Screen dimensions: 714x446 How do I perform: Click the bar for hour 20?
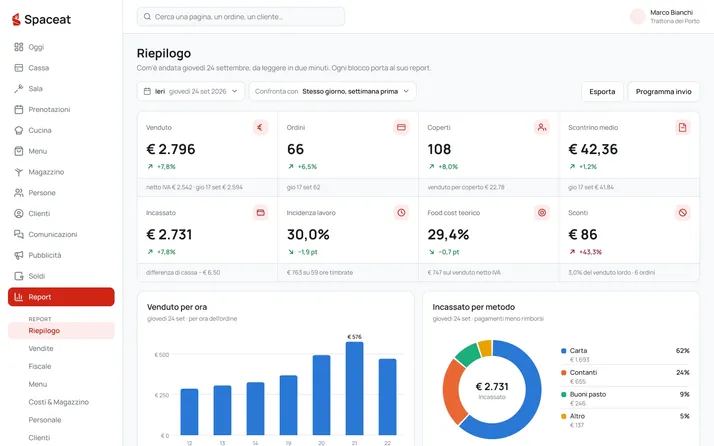(321, 395)
